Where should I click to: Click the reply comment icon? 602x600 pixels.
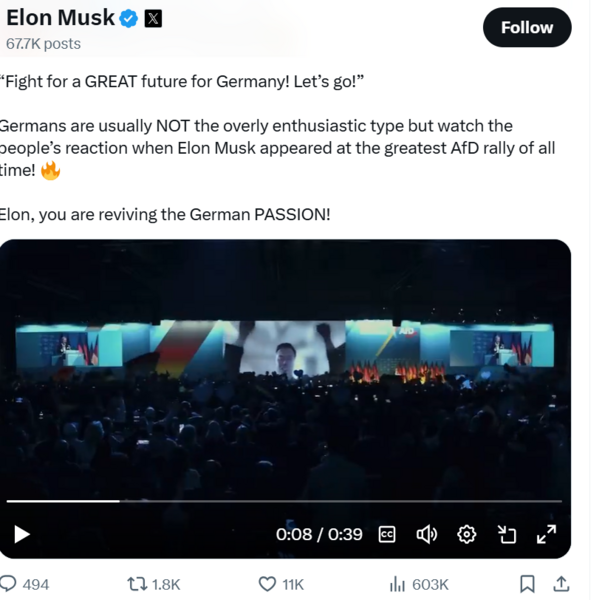[x=9, y=584]
